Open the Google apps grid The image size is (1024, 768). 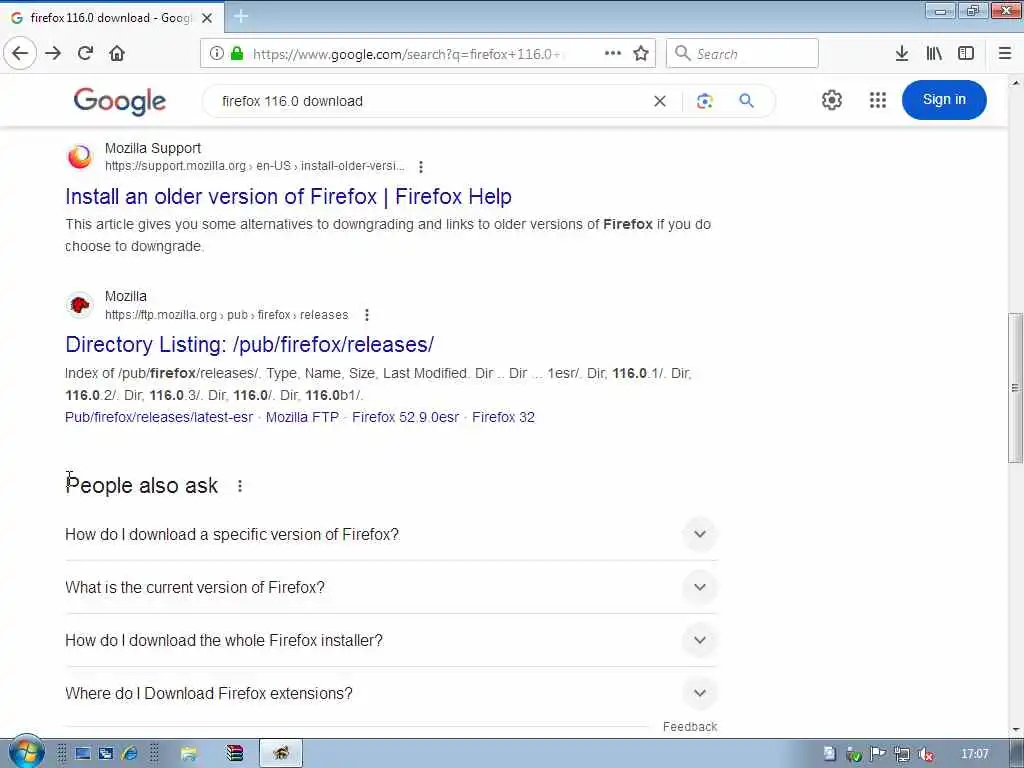coord(878,100)
